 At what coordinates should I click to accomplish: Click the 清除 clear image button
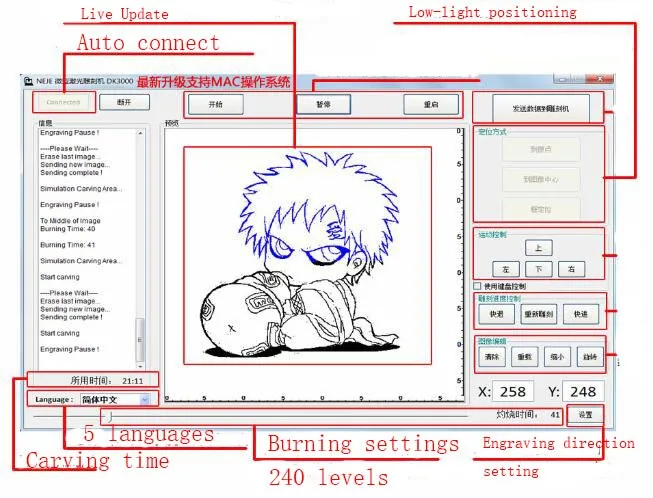coord(492,357)
